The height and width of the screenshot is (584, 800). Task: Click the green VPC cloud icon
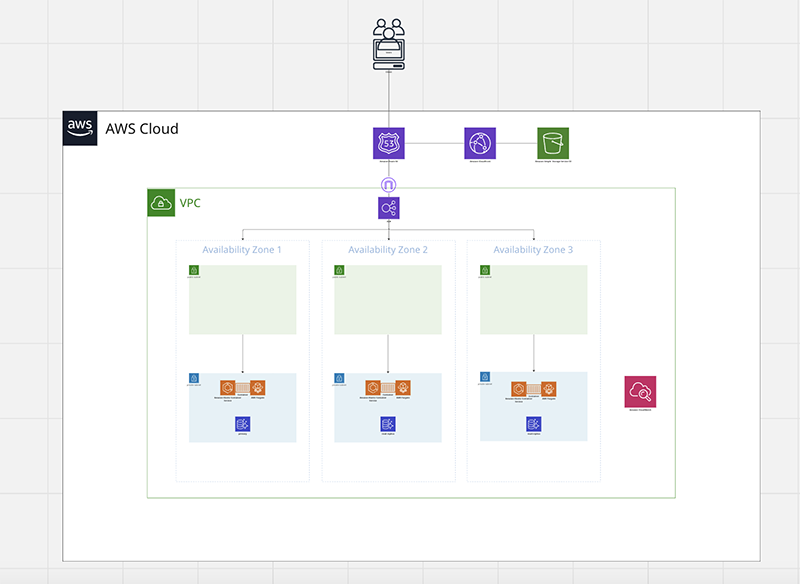(x=161, y=202)
